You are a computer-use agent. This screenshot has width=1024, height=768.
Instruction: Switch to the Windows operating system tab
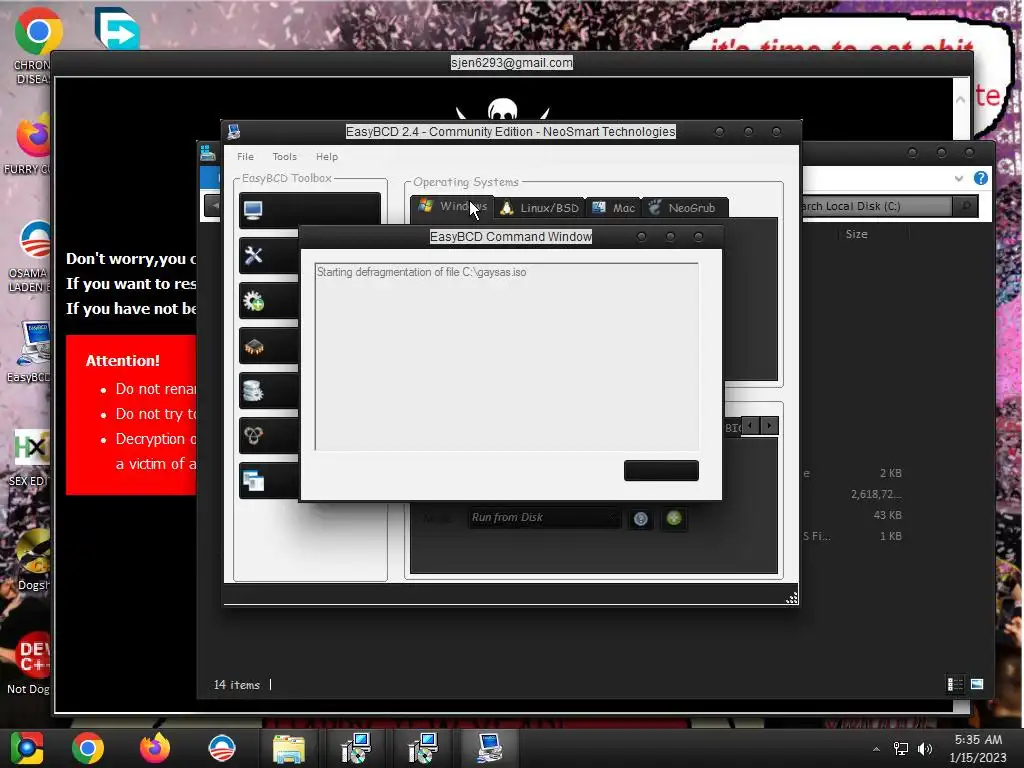(x=453, y=207)
